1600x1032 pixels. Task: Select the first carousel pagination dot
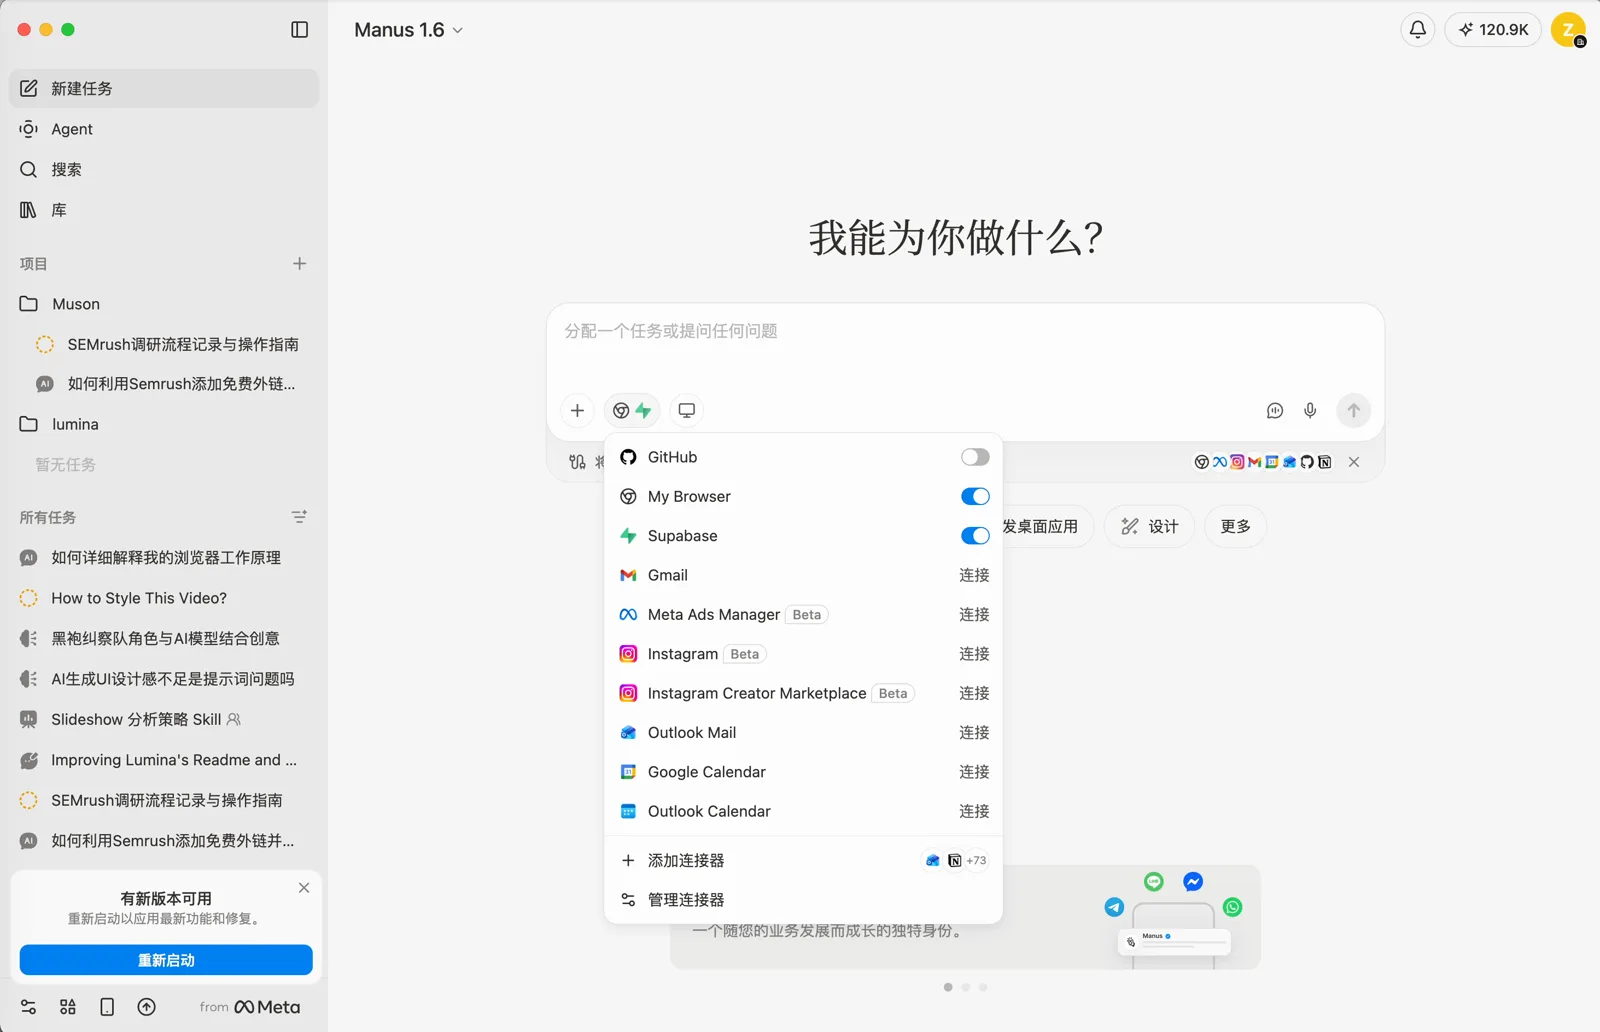click(x=948, y=987)
